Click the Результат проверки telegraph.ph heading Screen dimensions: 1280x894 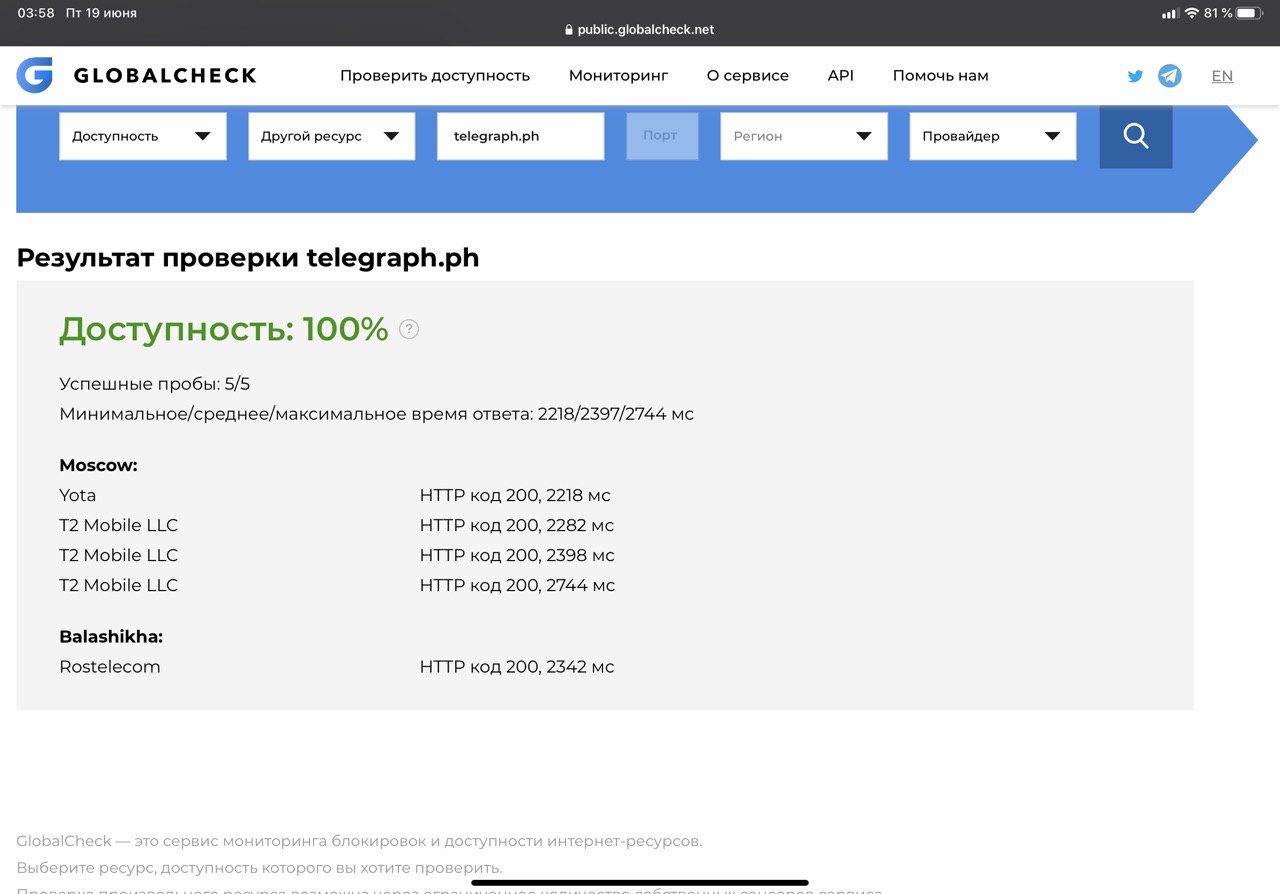tap(248, 258)
